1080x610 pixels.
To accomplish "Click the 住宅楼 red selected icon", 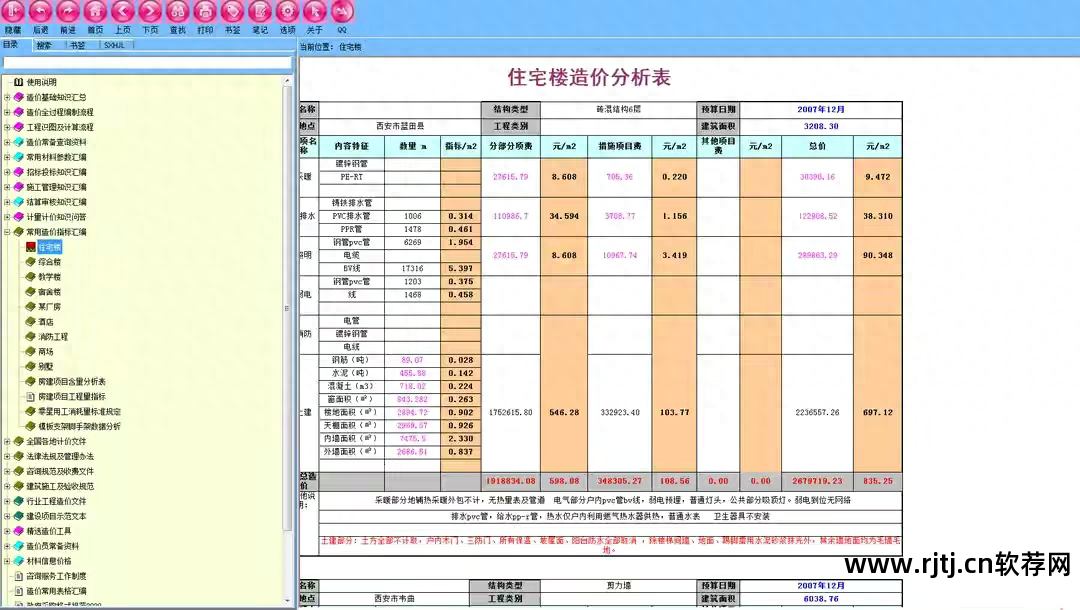I will tap(30, 246).
